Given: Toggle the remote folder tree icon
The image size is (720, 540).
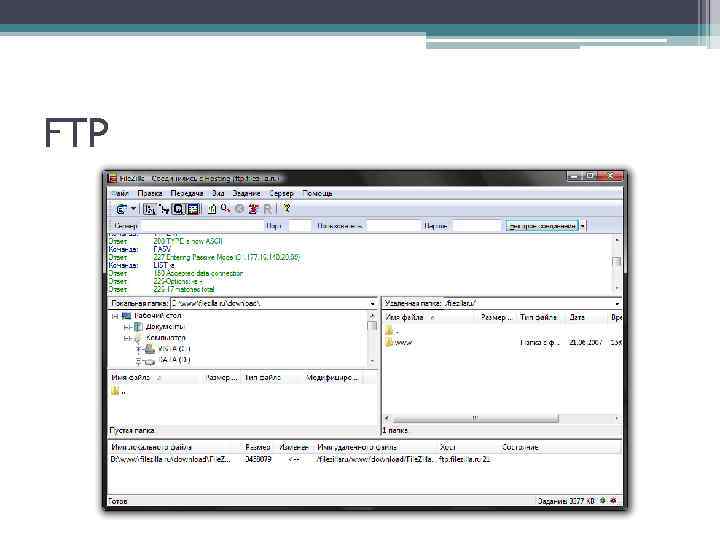Looking at the screenshot, I should tap(178, 209).
